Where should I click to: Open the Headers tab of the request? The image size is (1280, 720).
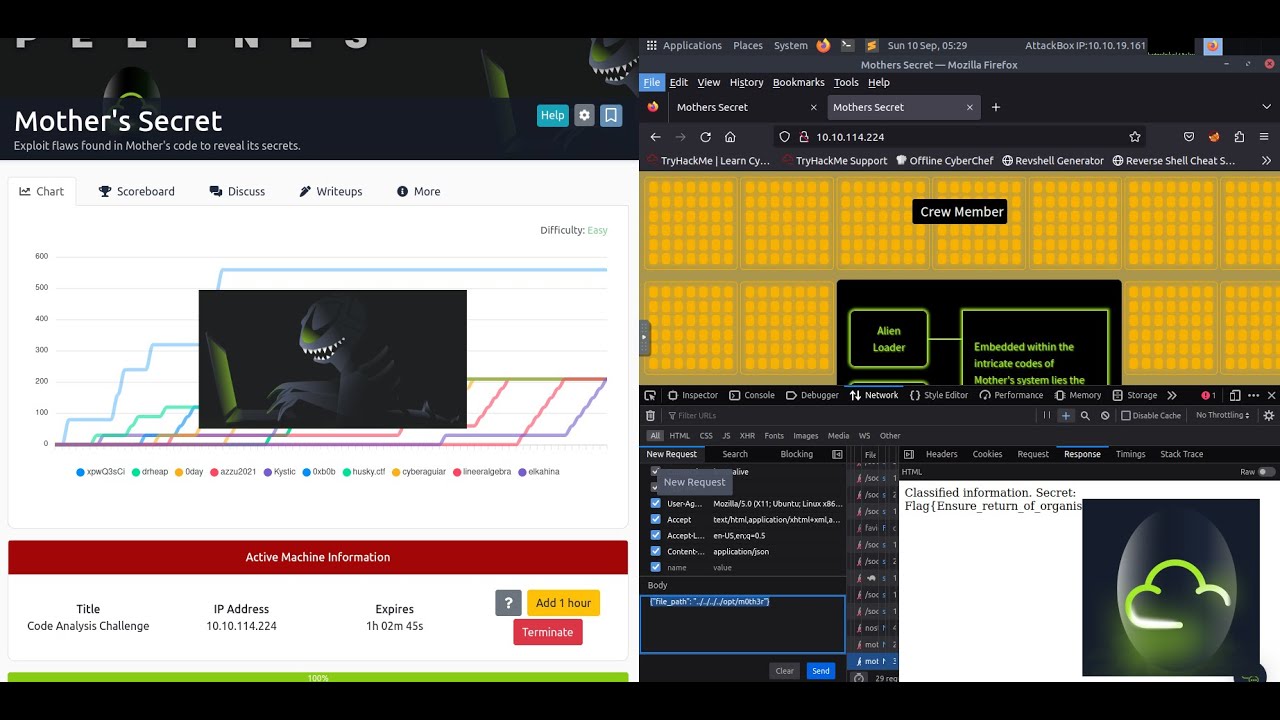click(942, 454)
